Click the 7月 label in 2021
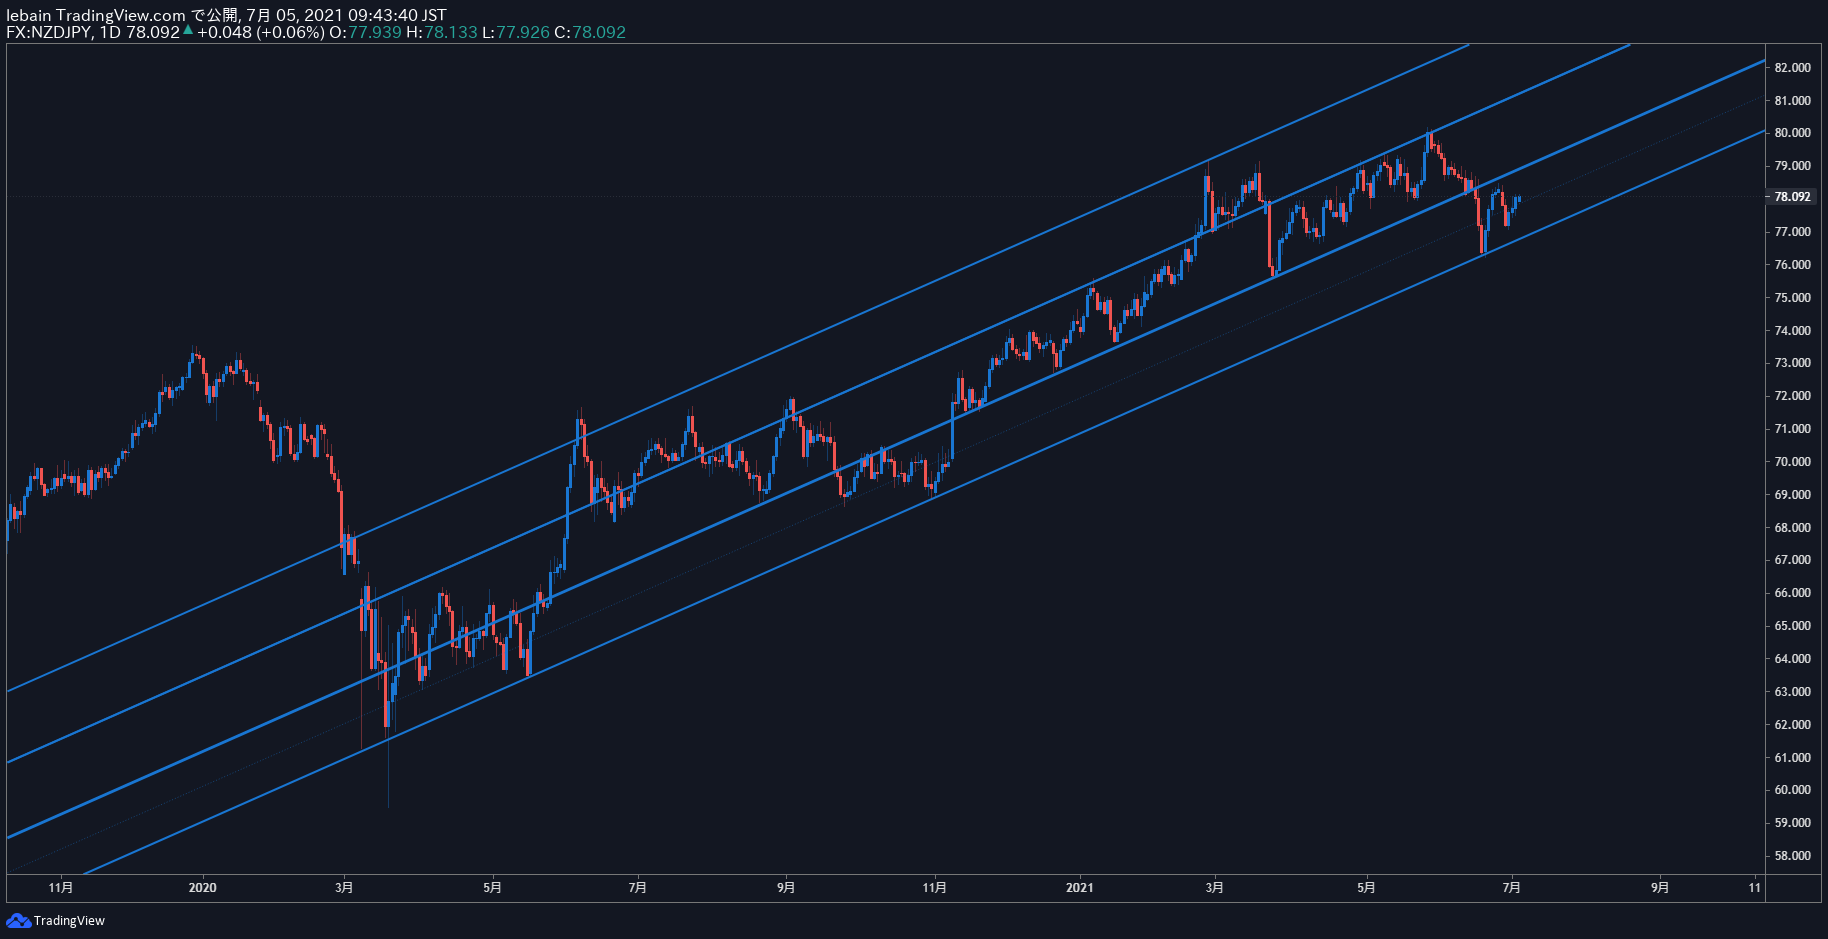This screenshot has width=1828, height=939. (x=1512, y=888)
